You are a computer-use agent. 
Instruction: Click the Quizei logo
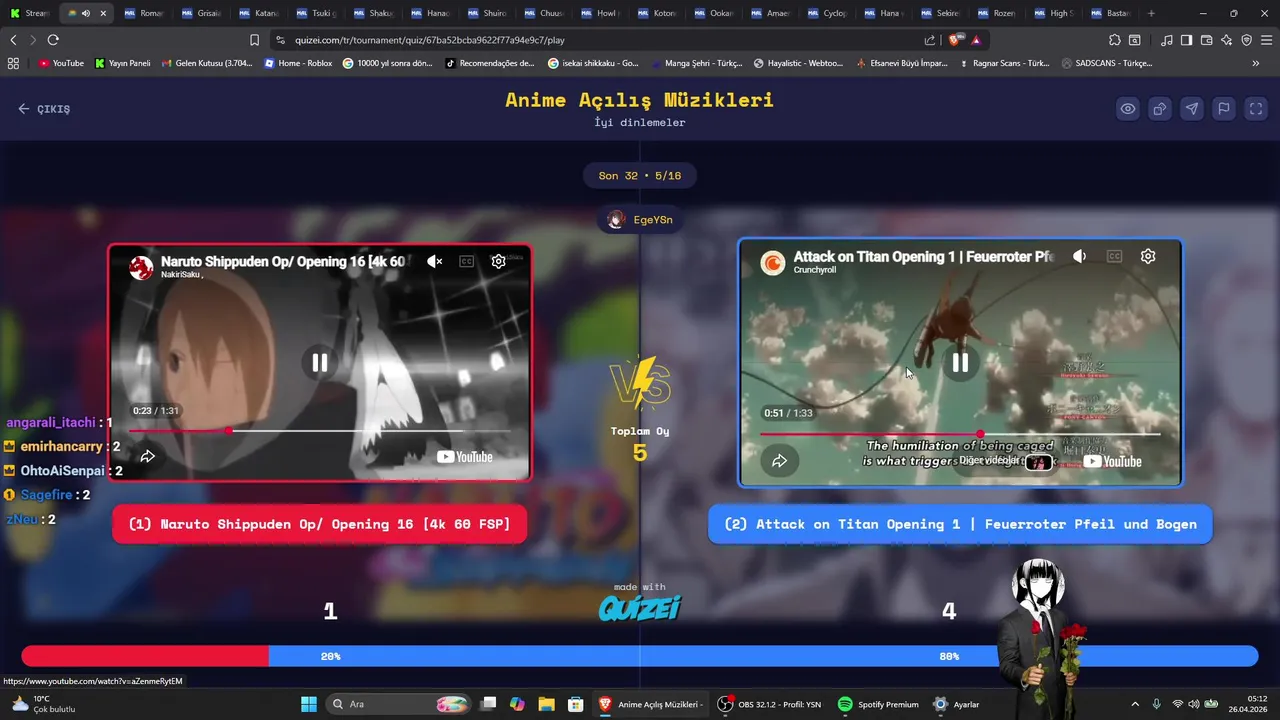coord(640,608)
